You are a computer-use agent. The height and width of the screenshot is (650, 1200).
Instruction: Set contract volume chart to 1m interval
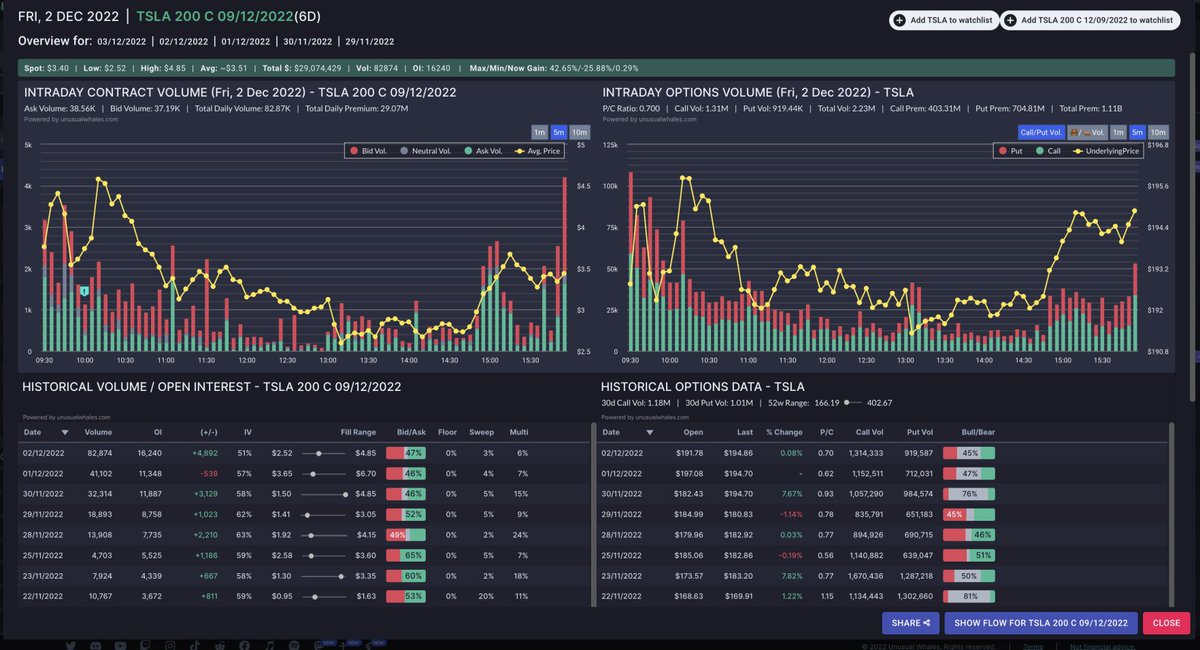[539, 132]
